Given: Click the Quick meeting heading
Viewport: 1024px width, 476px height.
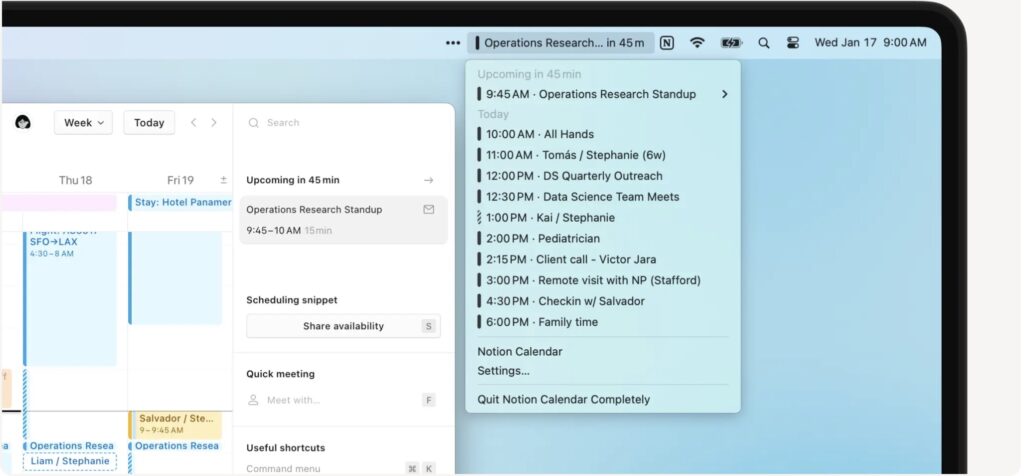Looking at the screenshot, I should tap(280, 374).
